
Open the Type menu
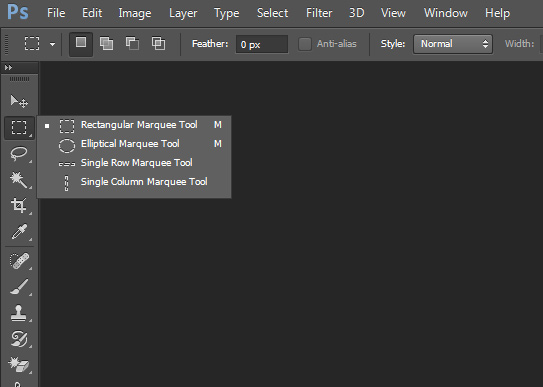226,14
